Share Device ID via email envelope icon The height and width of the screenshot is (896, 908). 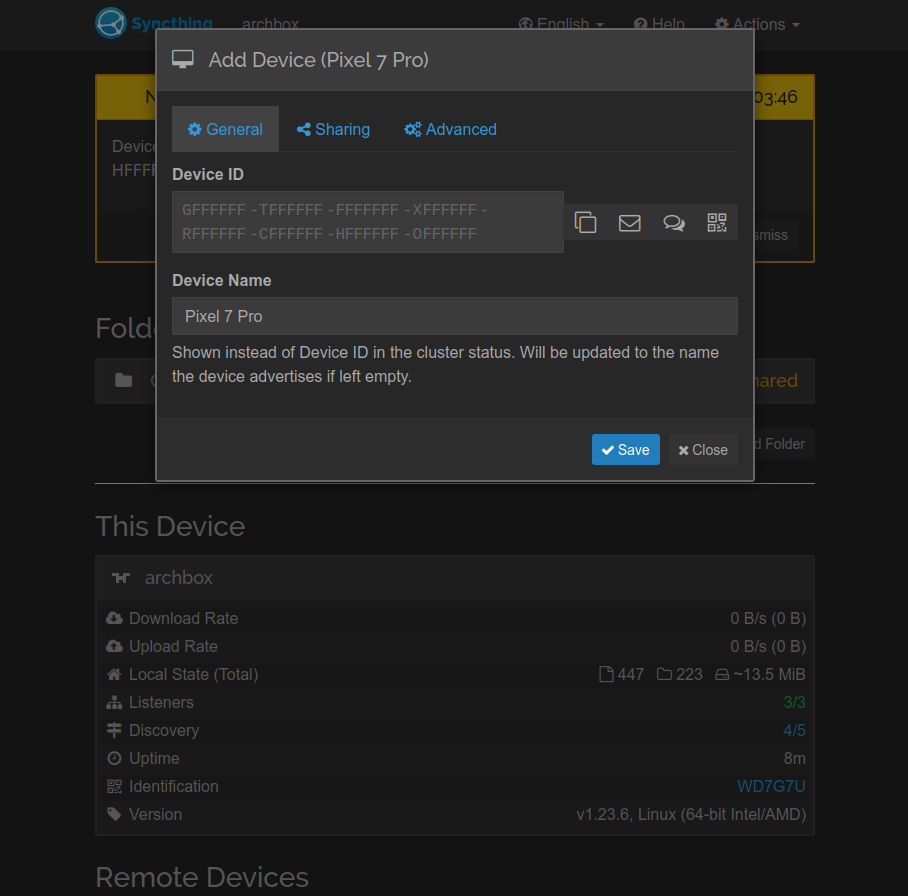pos(629,222)
